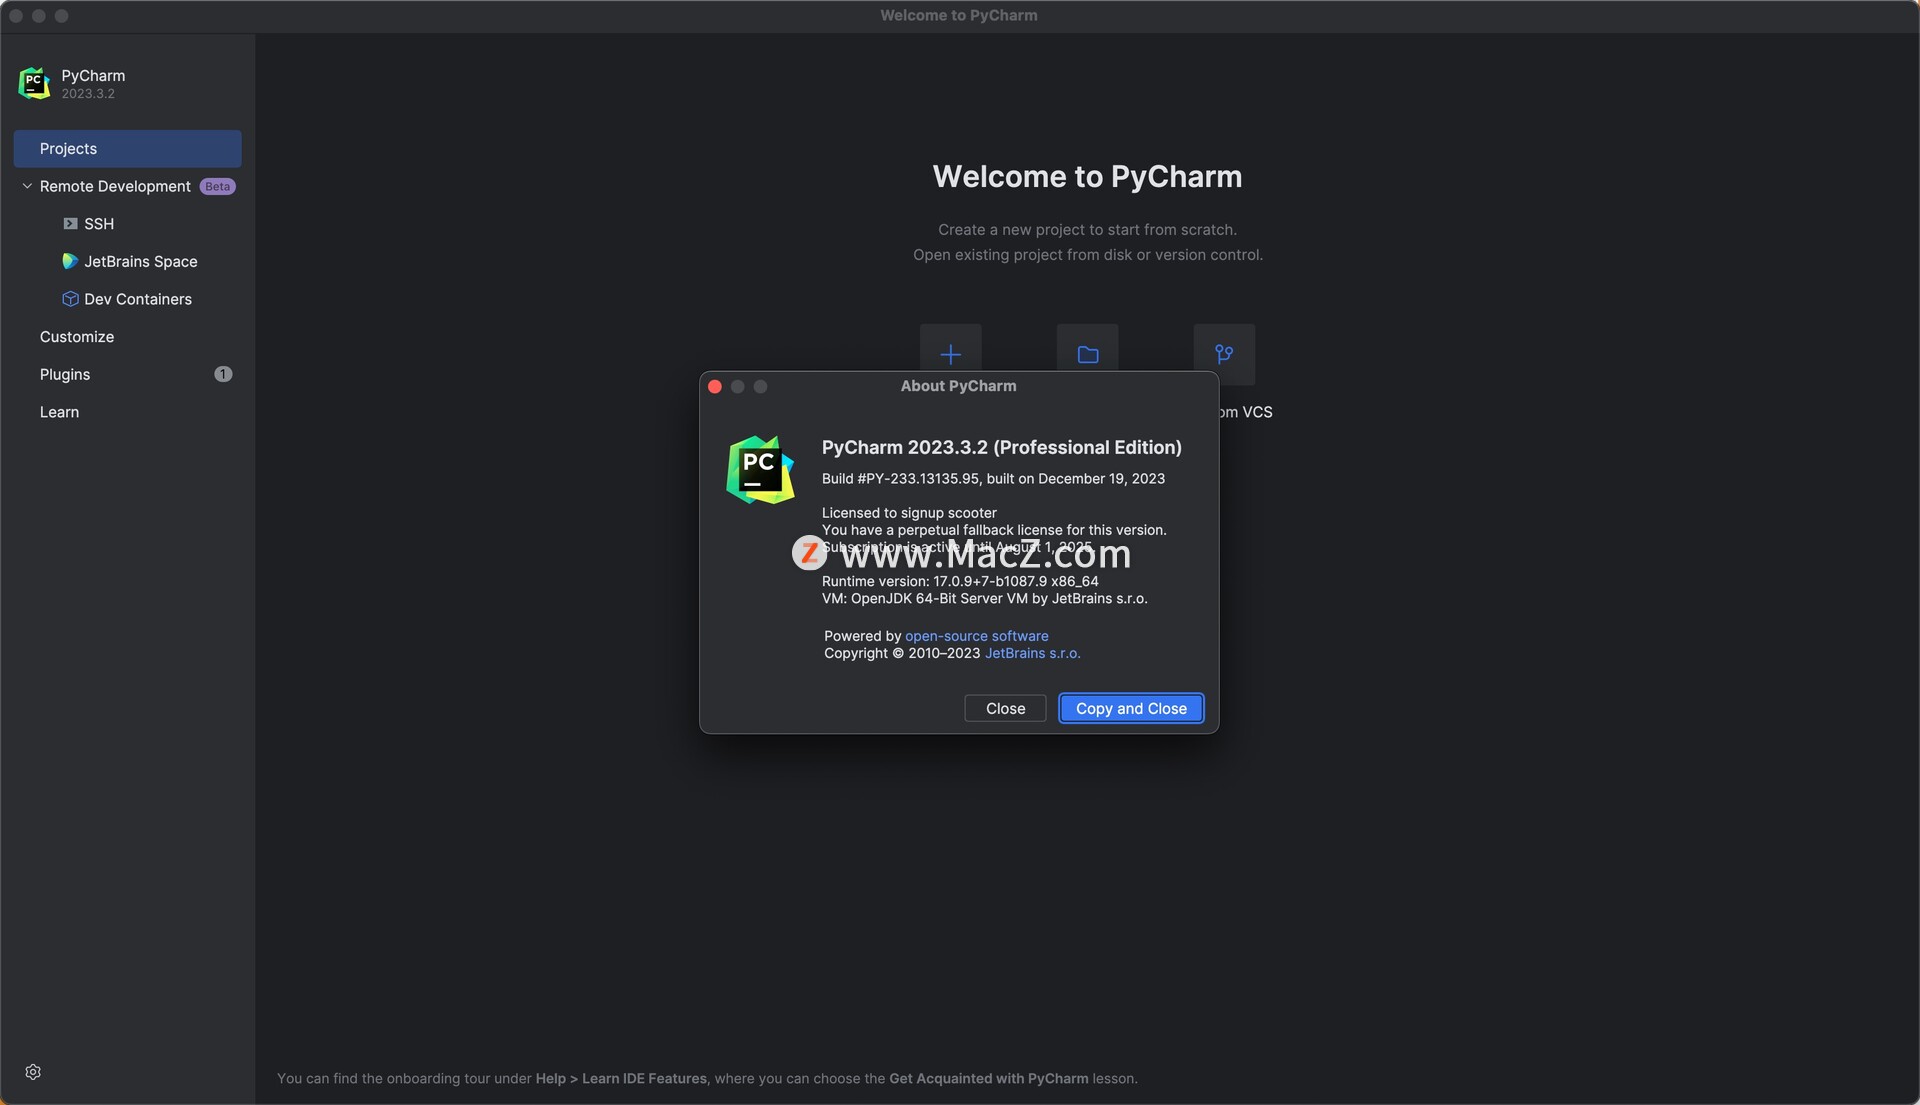Click 'Create a new project to start' text

click(x=1087, y=230)
